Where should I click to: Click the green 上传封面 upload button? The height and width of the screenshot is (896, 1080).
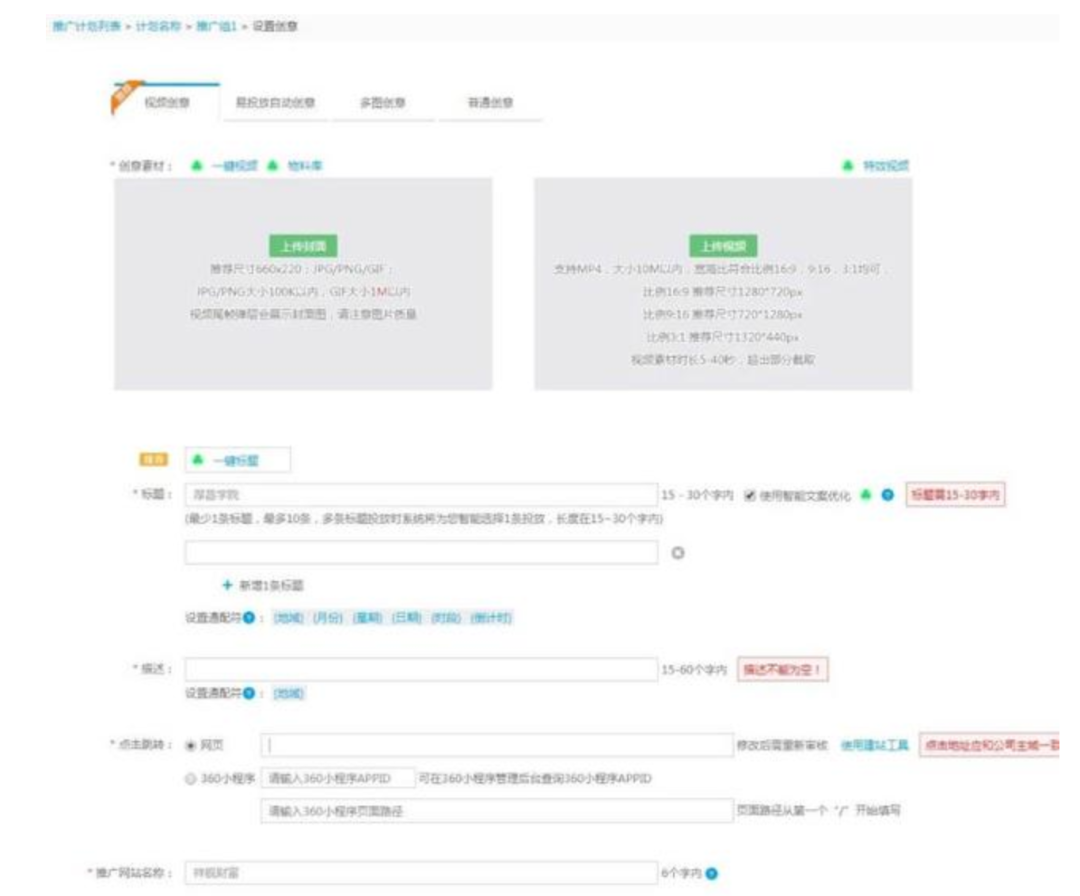[303, 246]
